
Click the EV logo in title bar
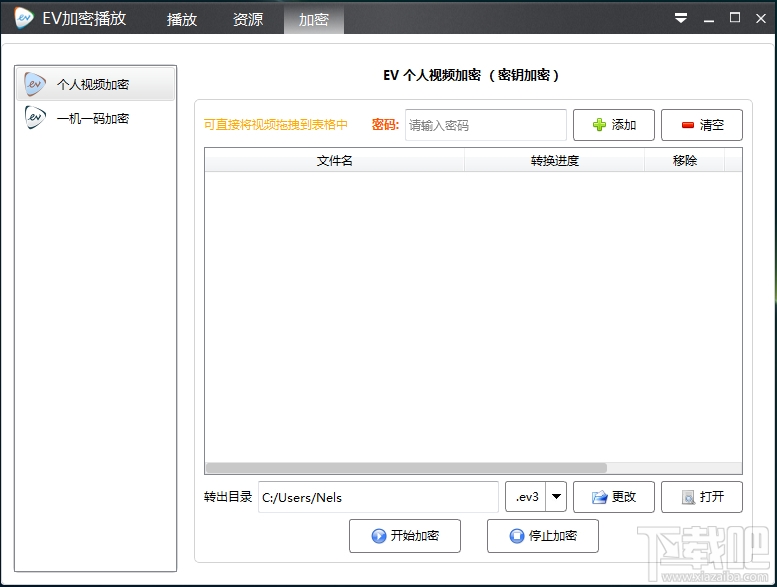point(24,18)
